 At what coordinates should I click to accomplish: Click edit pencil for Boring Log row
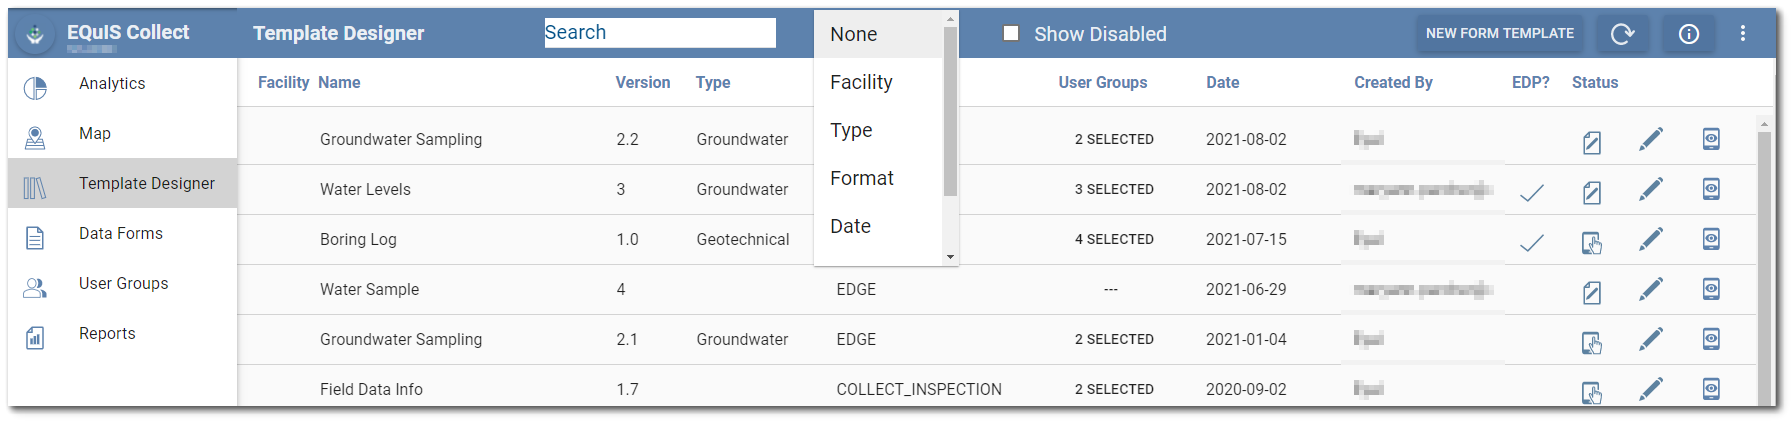point(1651,239)
